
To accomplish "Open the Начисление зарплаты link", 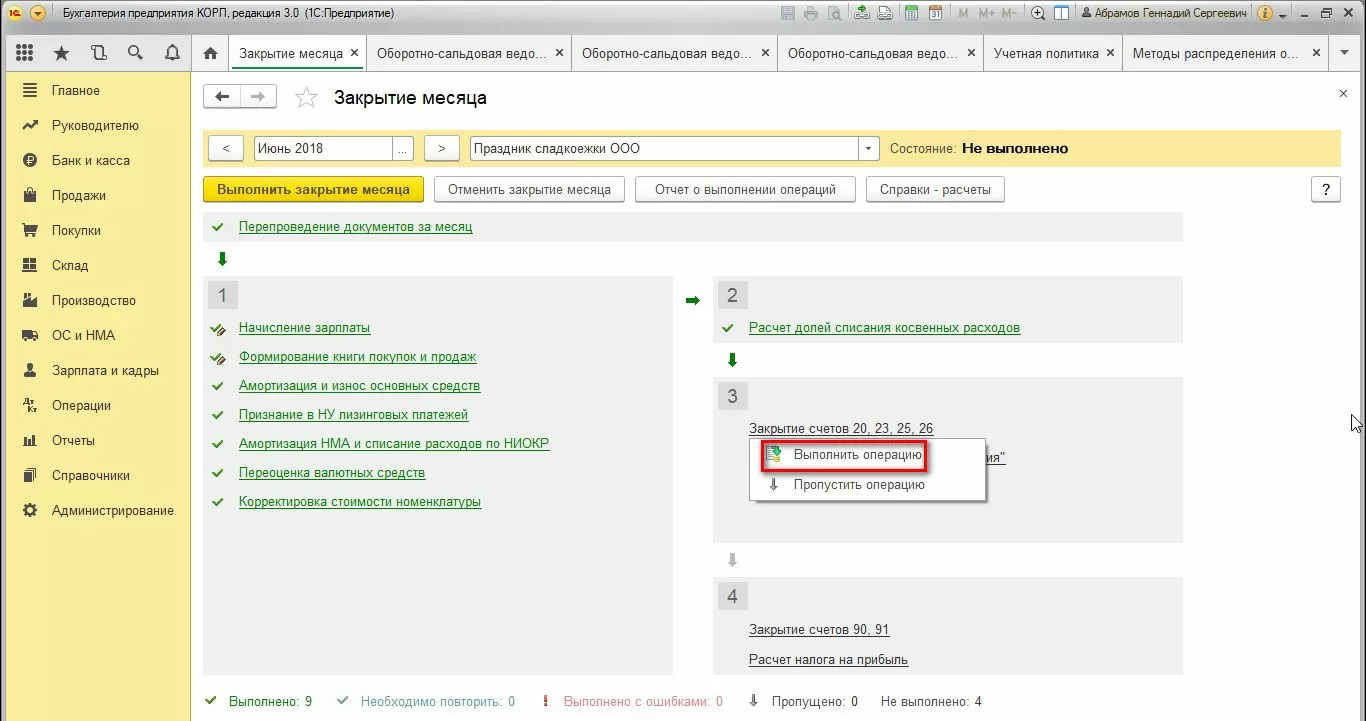I will [304, 328].
